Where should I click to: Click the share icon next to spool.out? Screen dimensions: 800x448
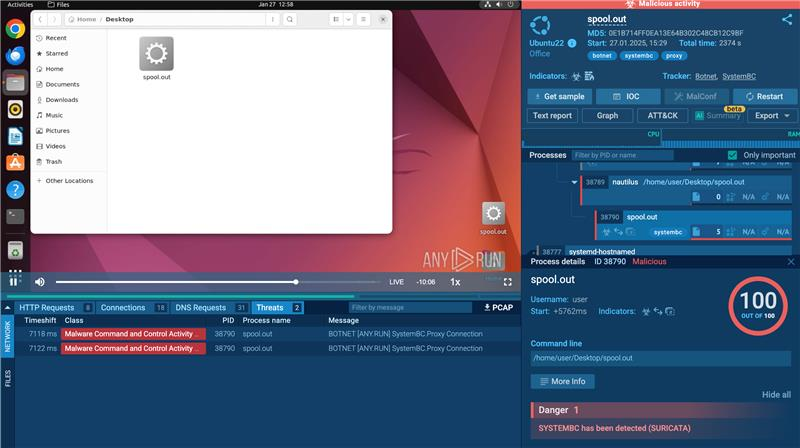coord(787,20)
